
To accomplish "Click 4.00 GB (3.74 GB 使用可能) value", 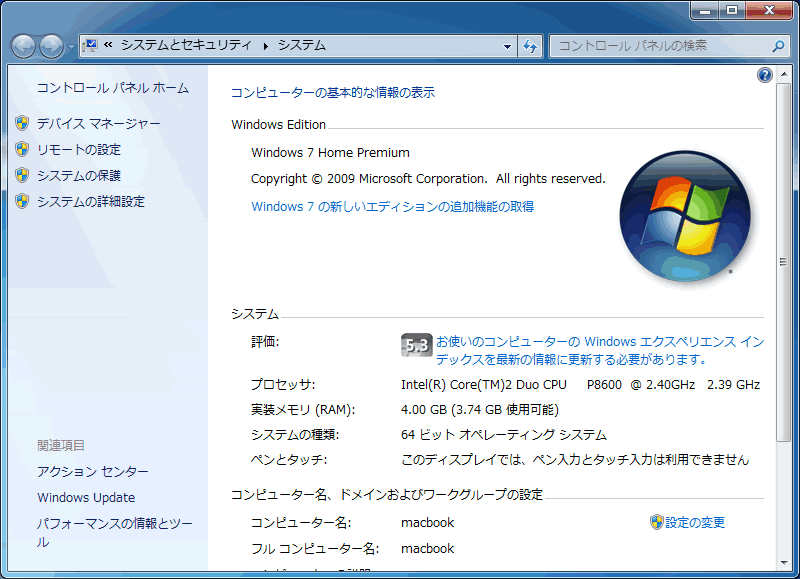I will [480, 410].
